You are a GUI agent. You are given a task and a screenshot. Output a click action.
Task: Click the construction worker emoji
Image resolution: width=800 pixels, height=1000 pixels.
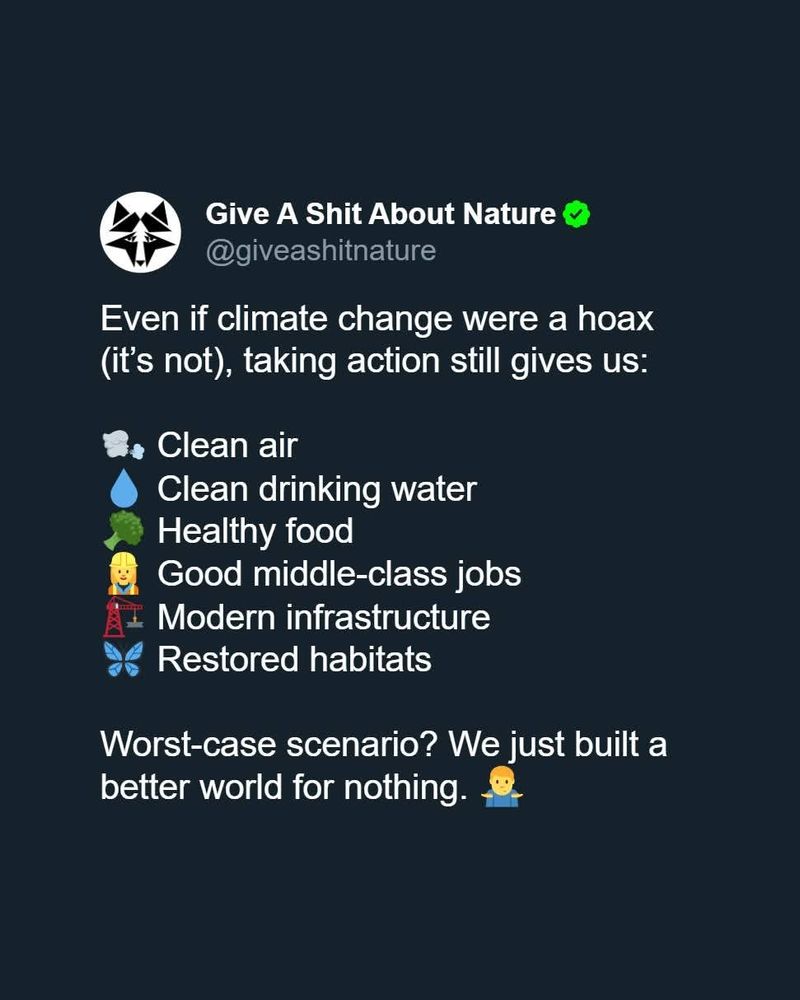124,573
